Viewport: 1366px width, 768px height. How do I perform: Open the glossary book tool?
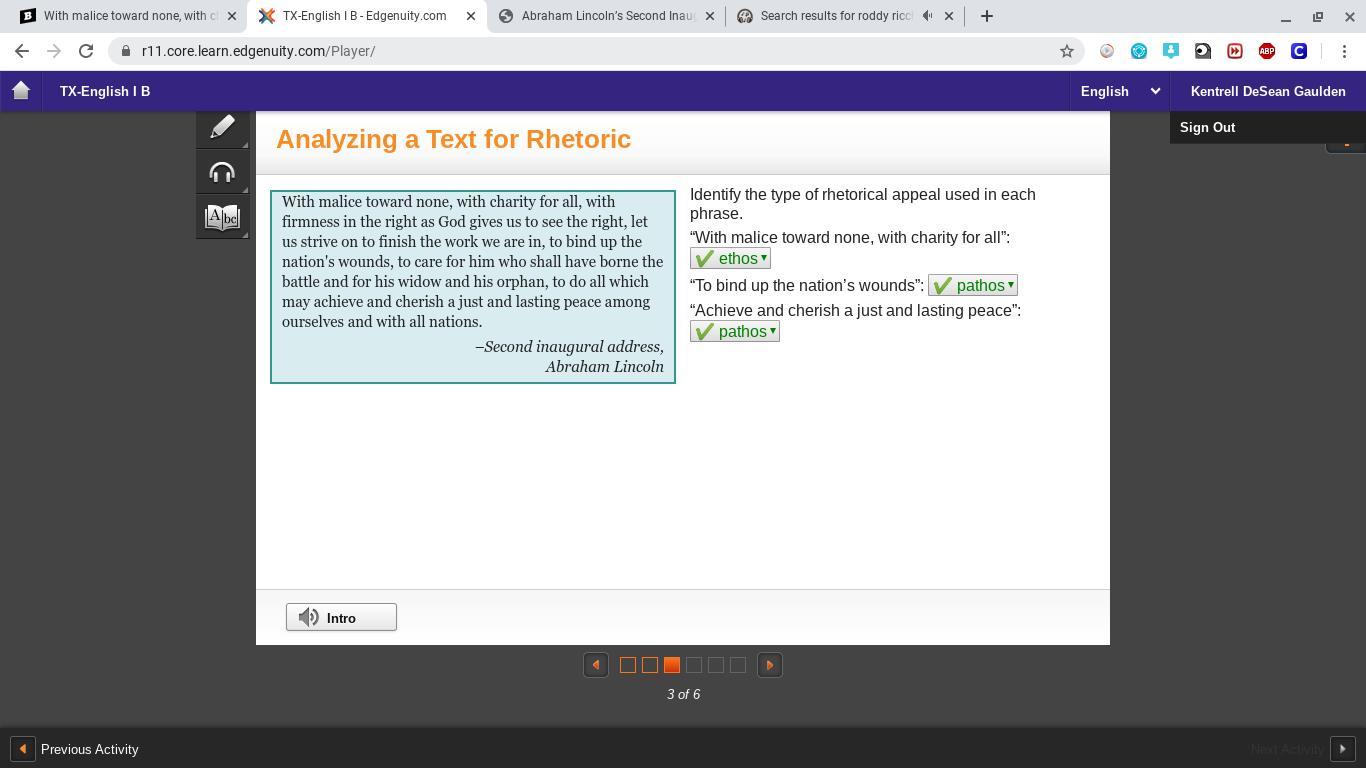click(x=222, y=217)
